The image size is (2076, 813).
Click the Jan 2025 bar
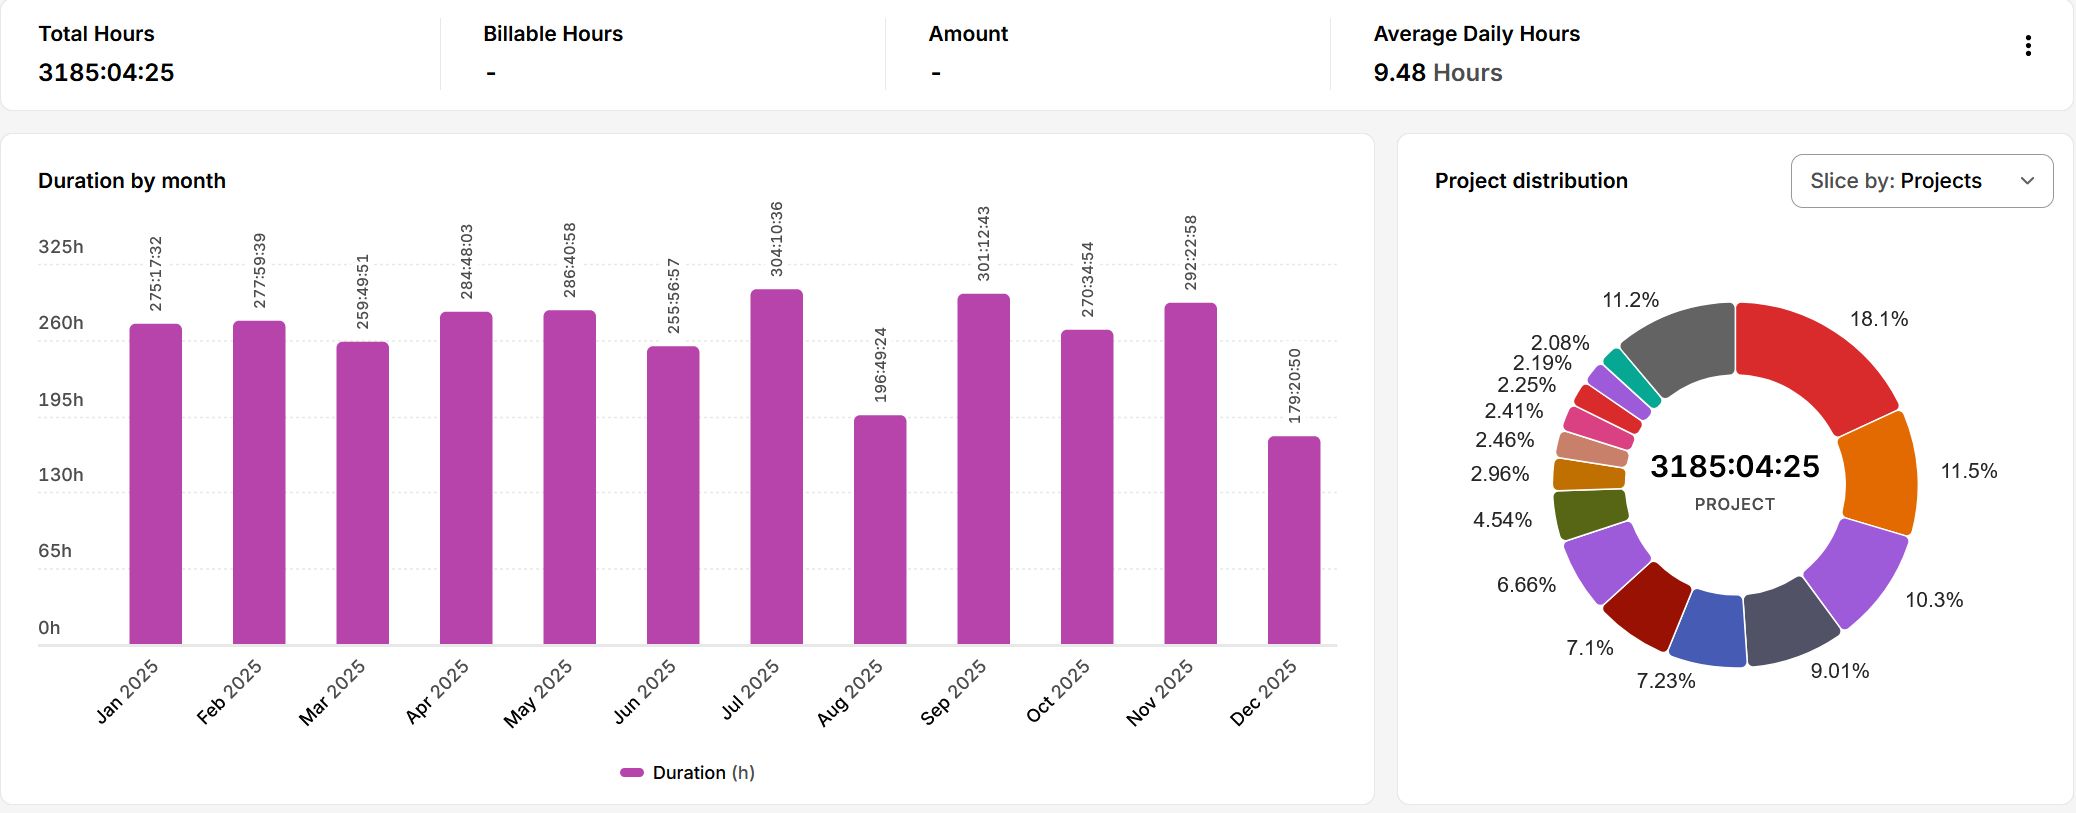point(155,485)
